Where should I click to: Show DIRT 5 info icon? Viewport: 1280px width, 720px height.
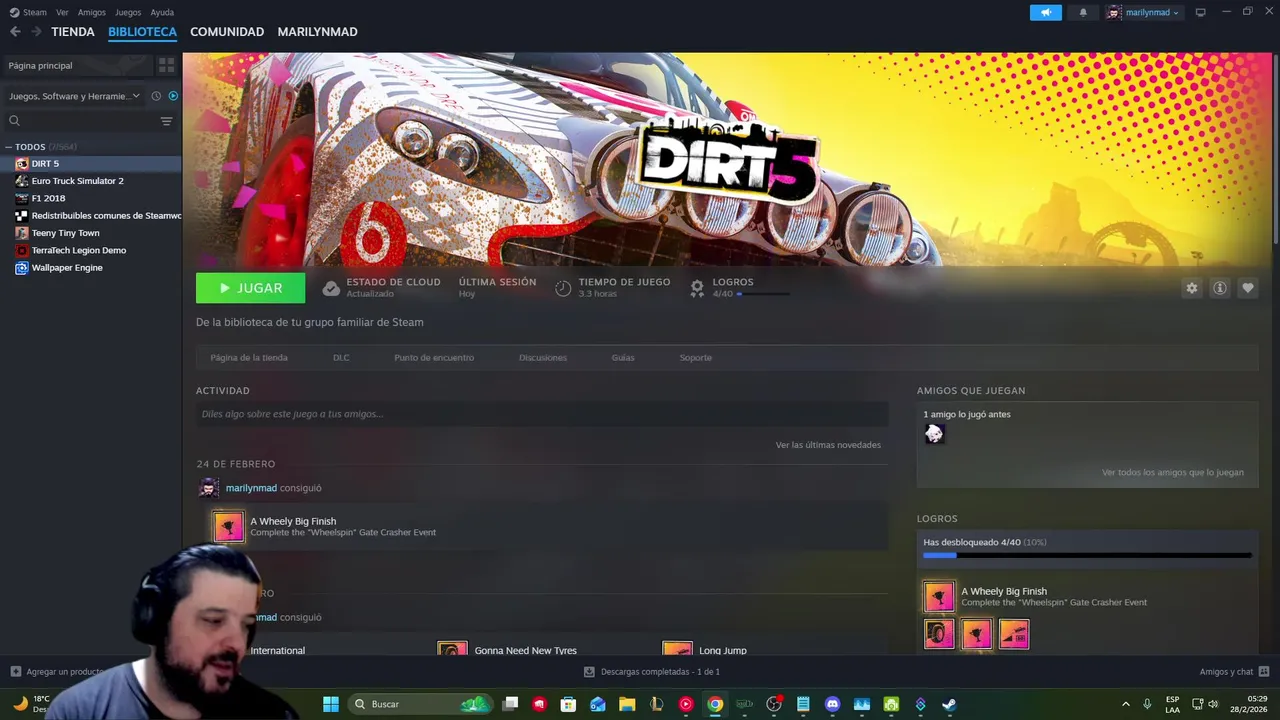(x=1219, y=288)
